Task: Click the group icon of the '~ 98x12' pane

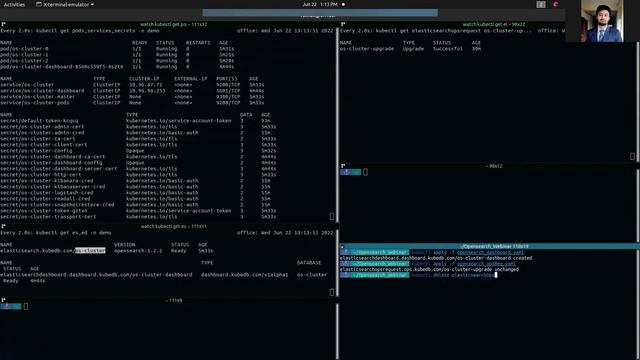Action: click(x=343, y=166)
